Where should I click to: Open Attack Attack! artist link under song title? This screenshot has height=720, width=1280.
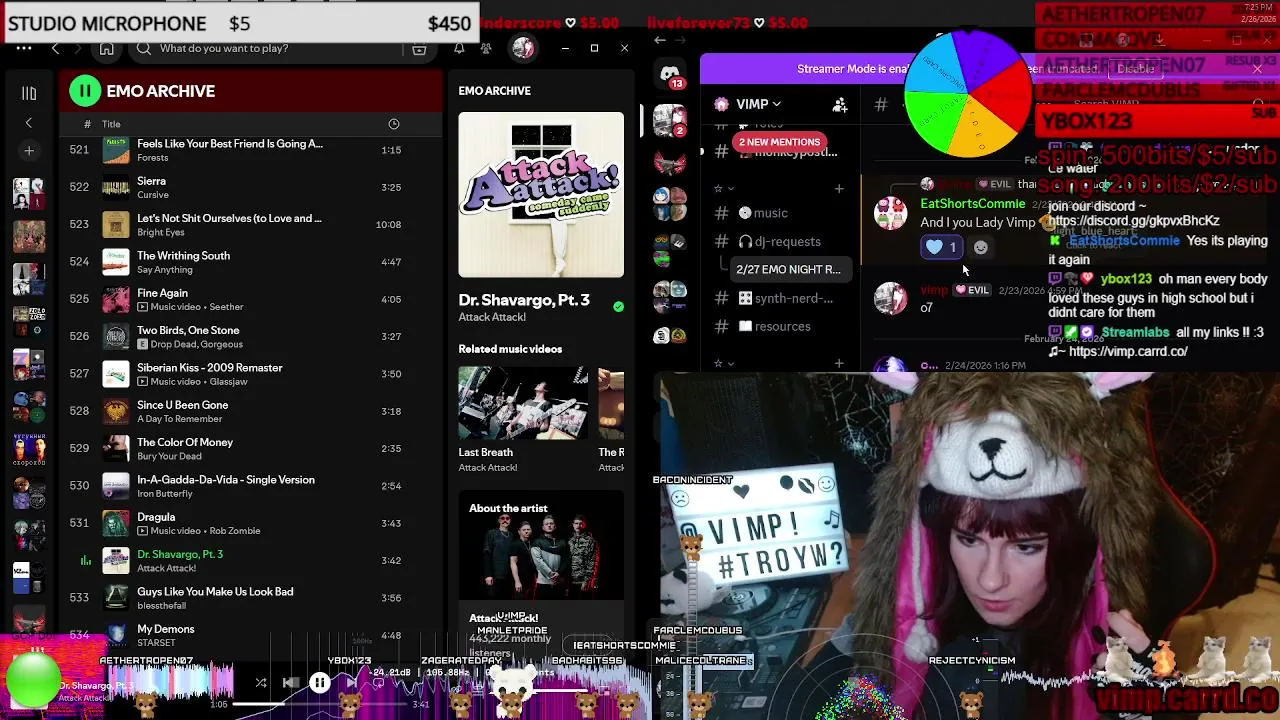pyautogui.click(x=492, y=317)
